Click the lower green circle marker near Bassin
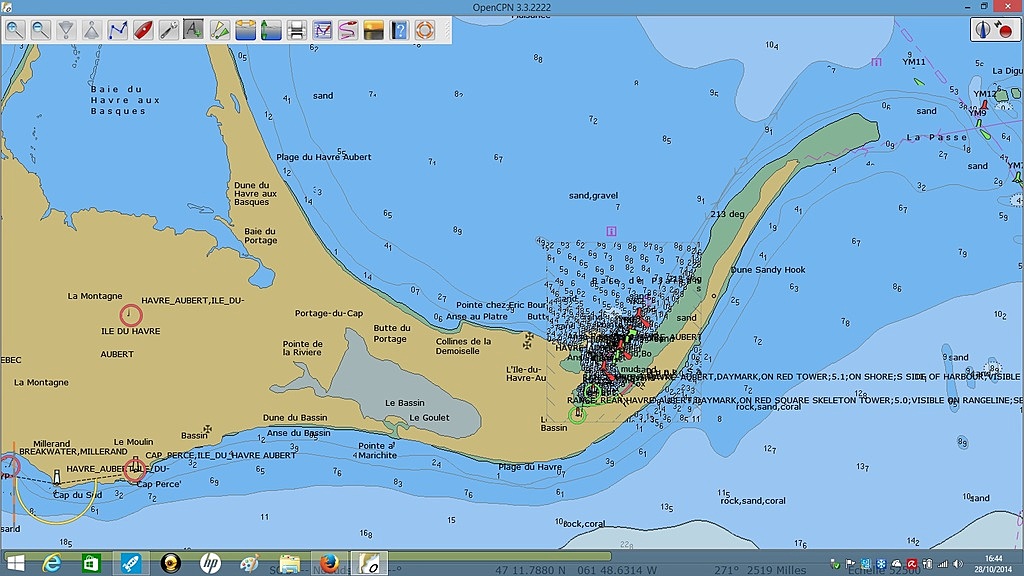This screenshot has height=576, width=1024. [577, 415]
